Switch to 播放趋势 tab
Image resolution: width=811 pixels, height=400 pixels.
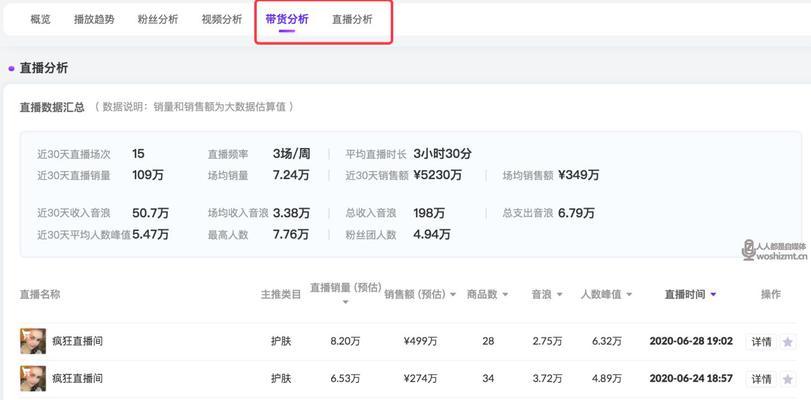pyautogui.click(x=94, y=19)
